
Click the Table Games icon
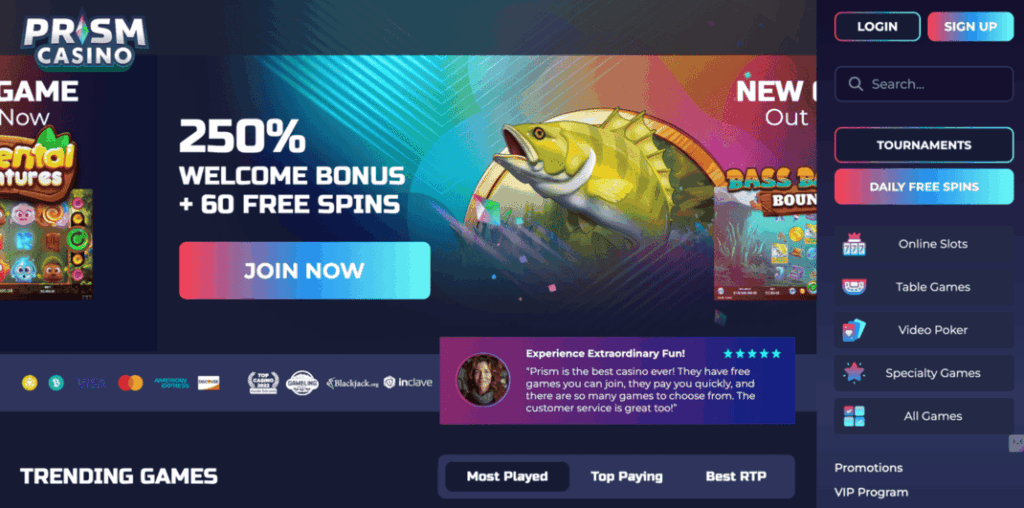[x=854, y=287]
